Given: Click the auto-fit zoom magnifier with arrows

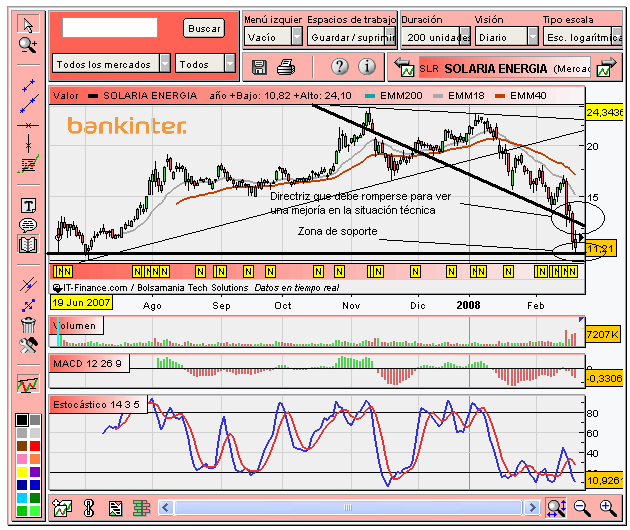Looking at the screenshot, I should [x=556, y=508].
